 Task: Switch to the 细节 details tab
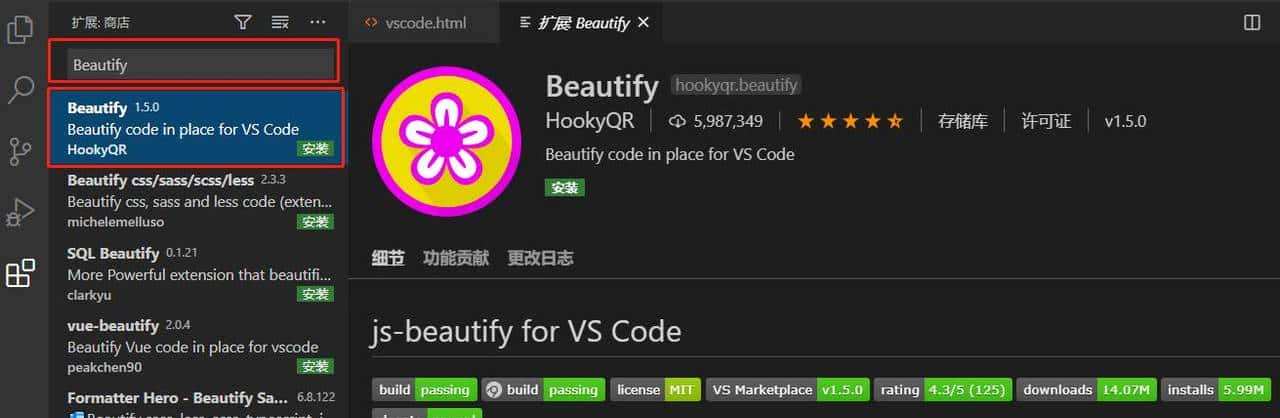coord(388,258)
